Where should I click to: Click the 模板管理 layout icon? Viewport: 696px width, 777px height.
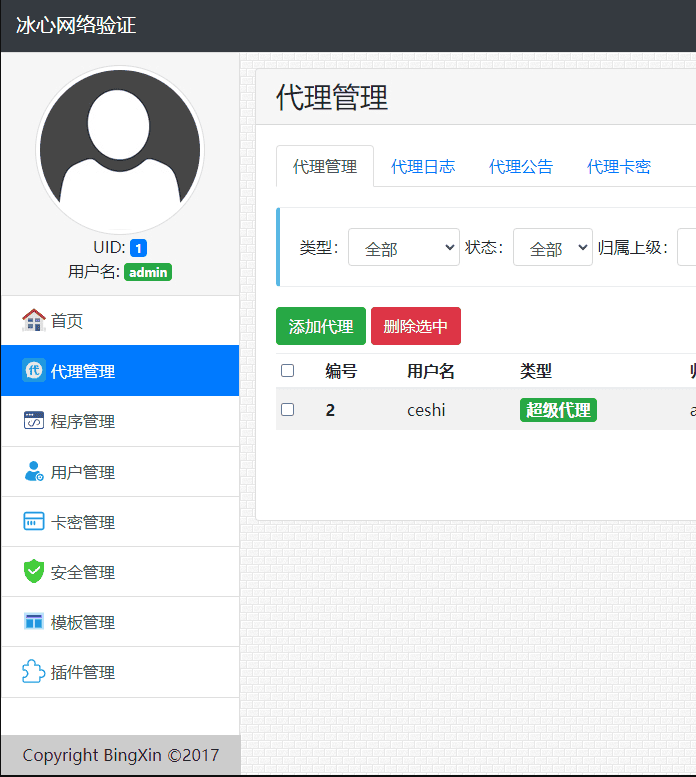pos(34,622)
